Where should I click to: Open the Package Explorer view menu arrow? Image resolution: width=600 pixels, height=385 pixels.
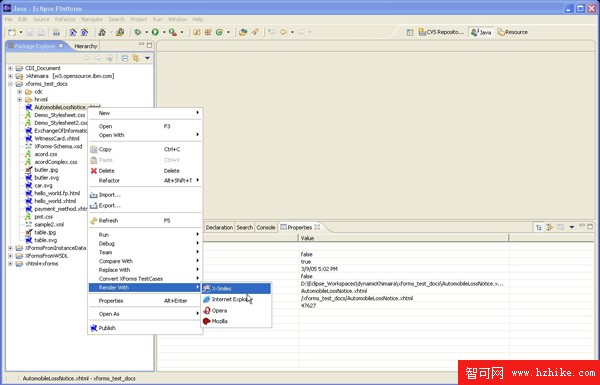click(x=147, y=58)
